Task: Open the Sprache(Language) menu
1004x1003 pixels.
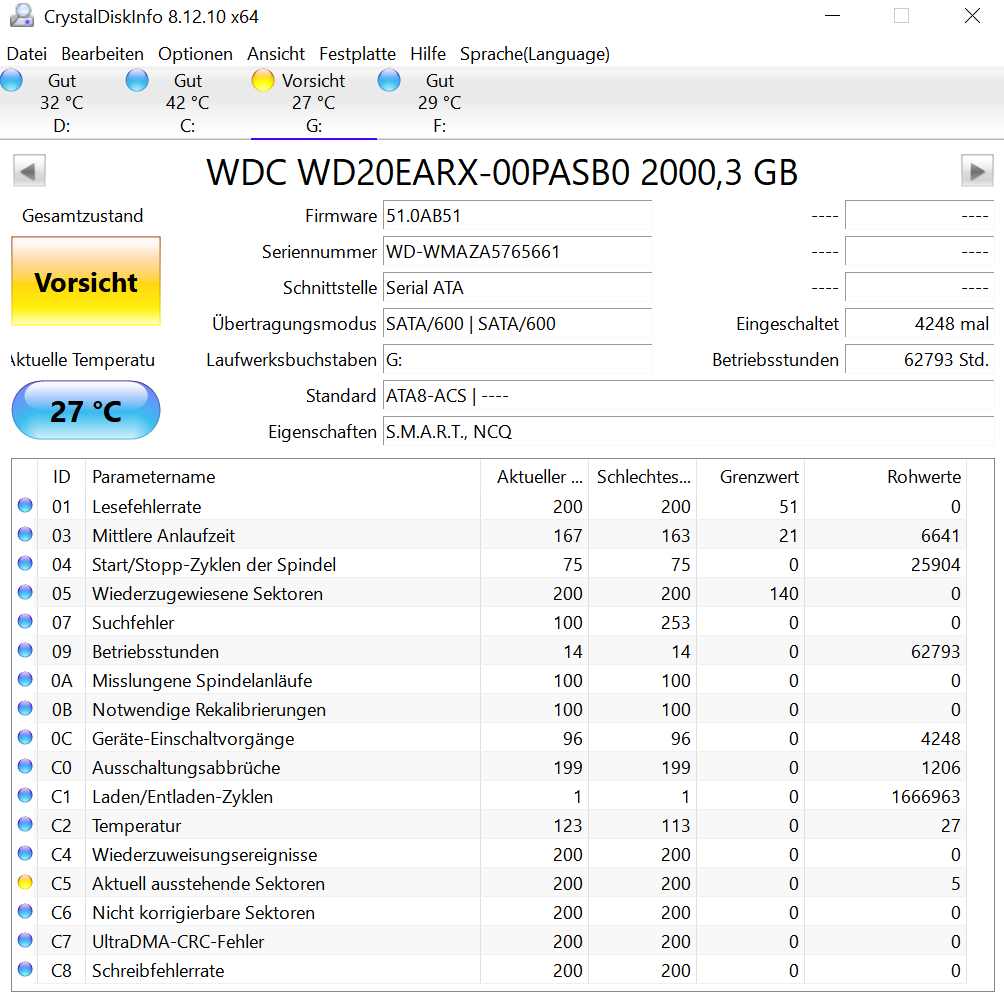Action: coord(533,54)
